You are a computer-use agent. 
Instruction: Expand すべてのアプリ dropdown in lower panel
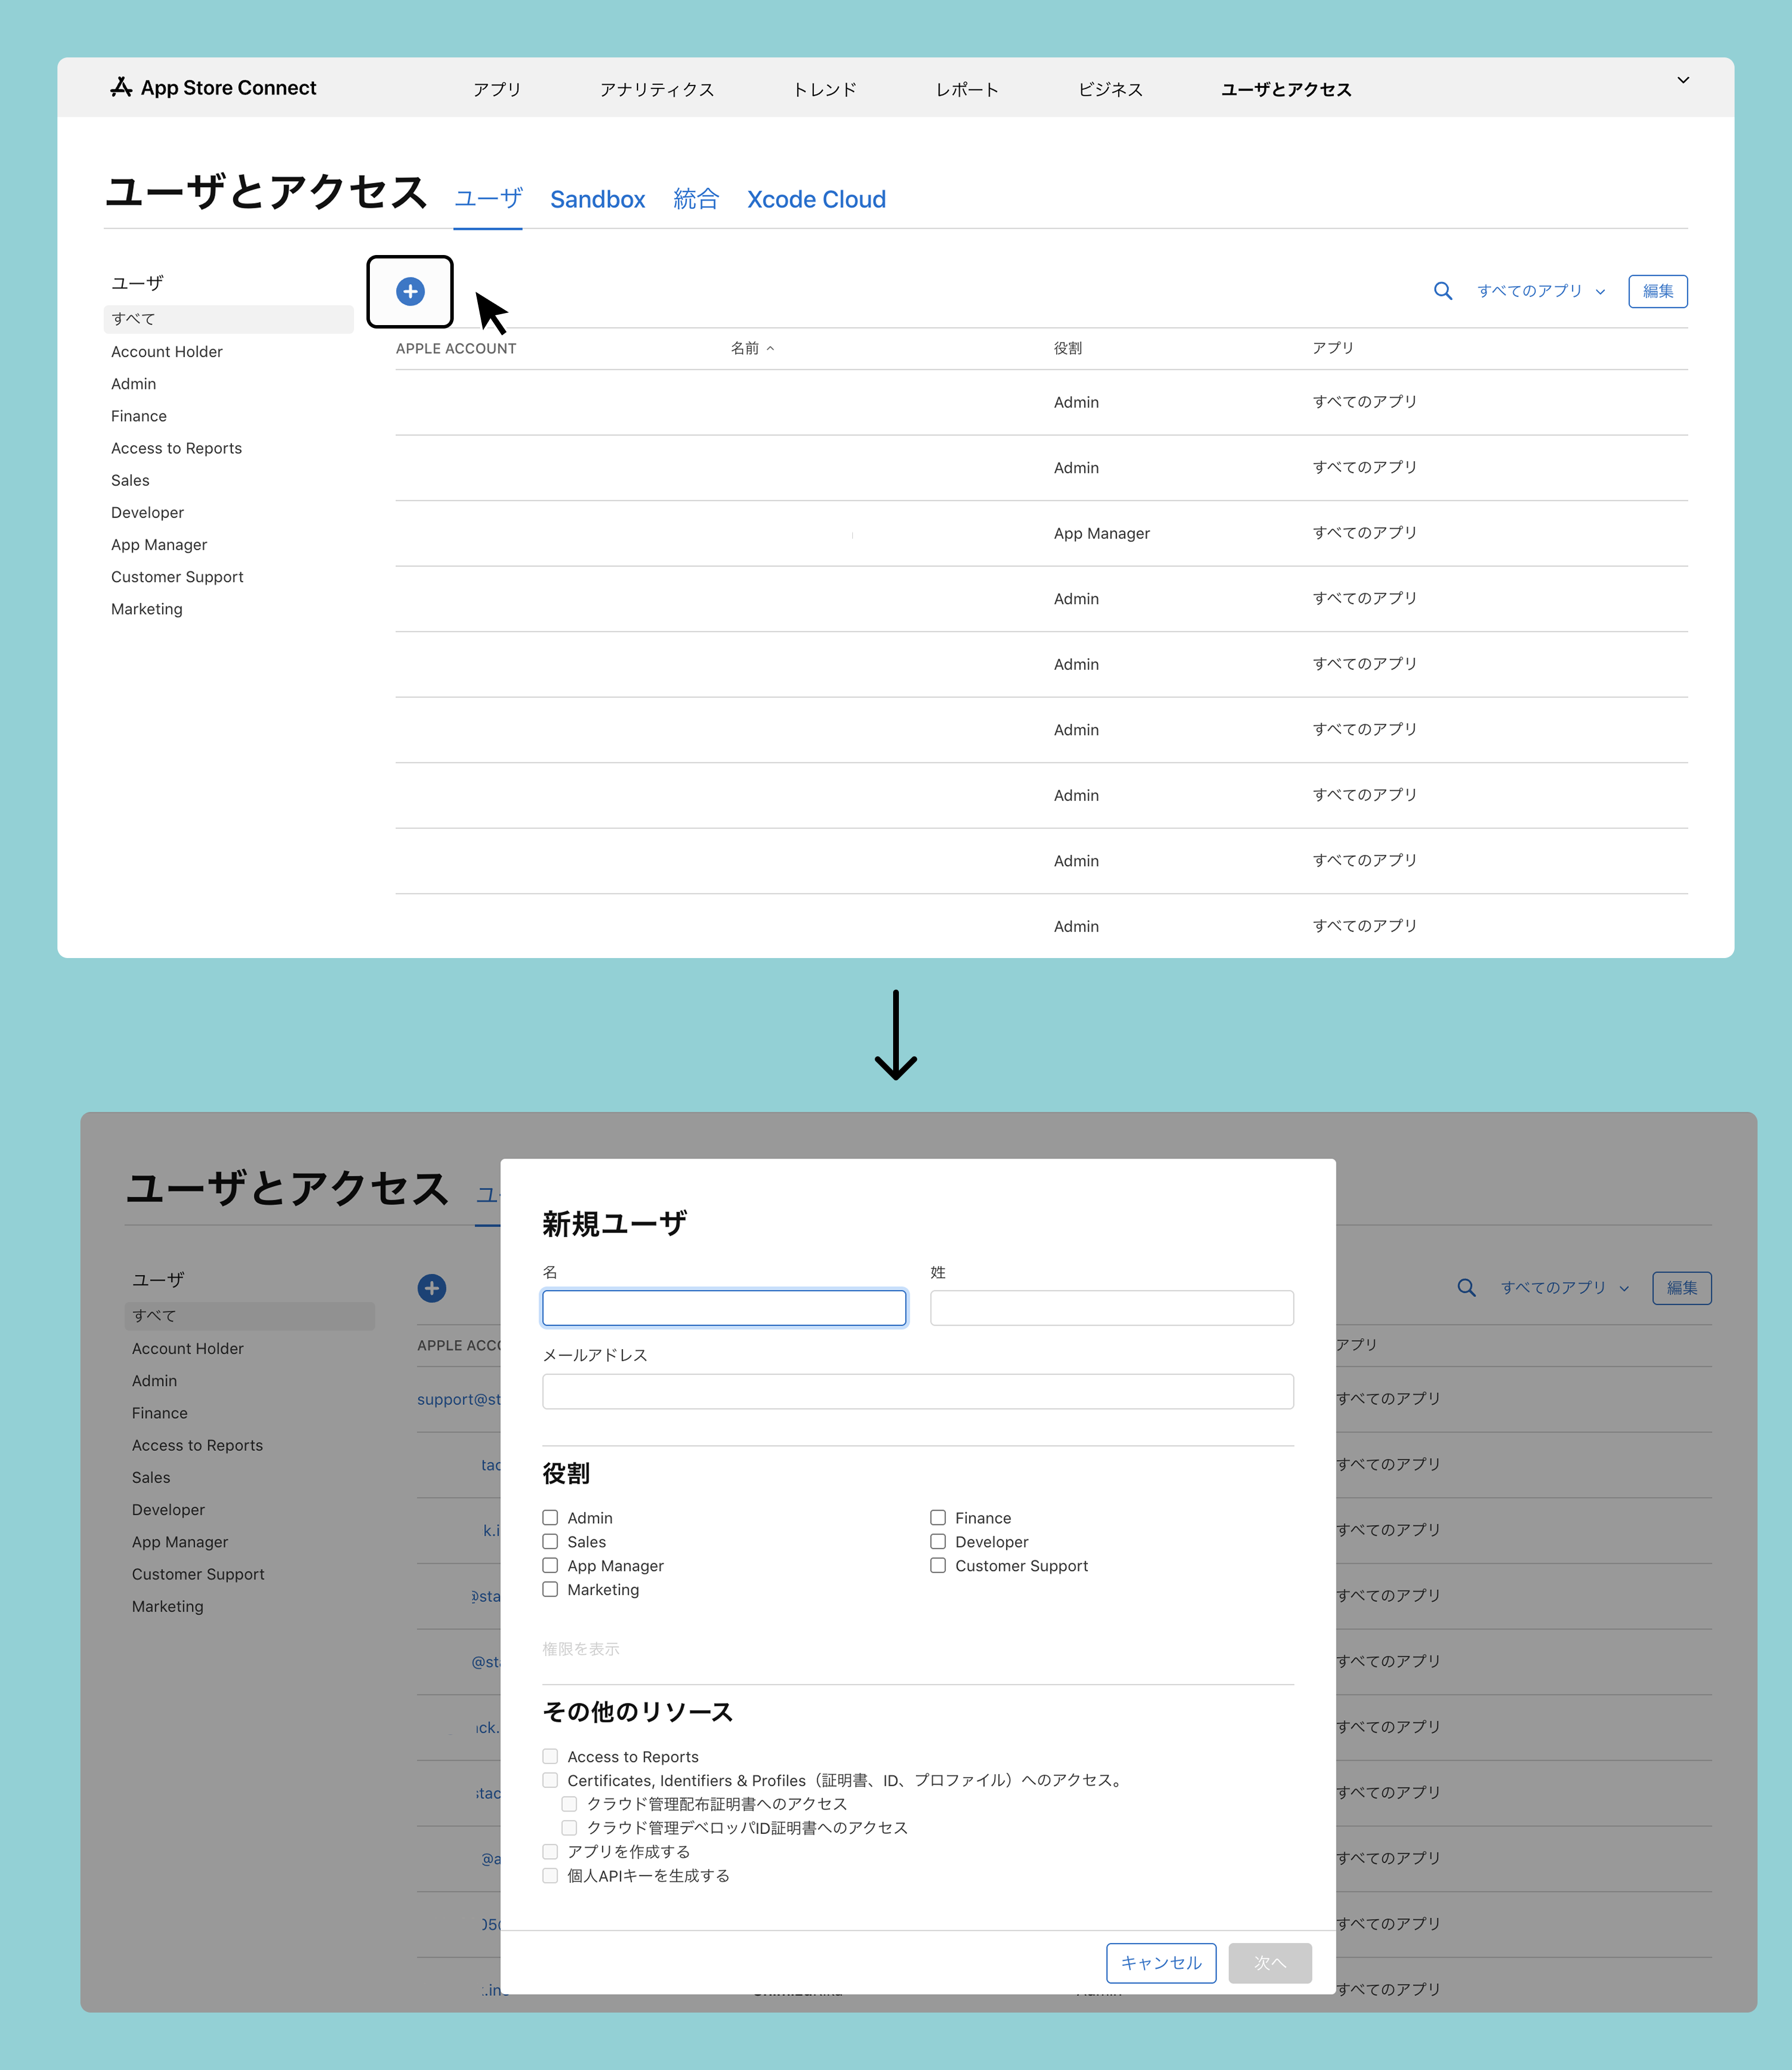[x=1564, y=1288]
